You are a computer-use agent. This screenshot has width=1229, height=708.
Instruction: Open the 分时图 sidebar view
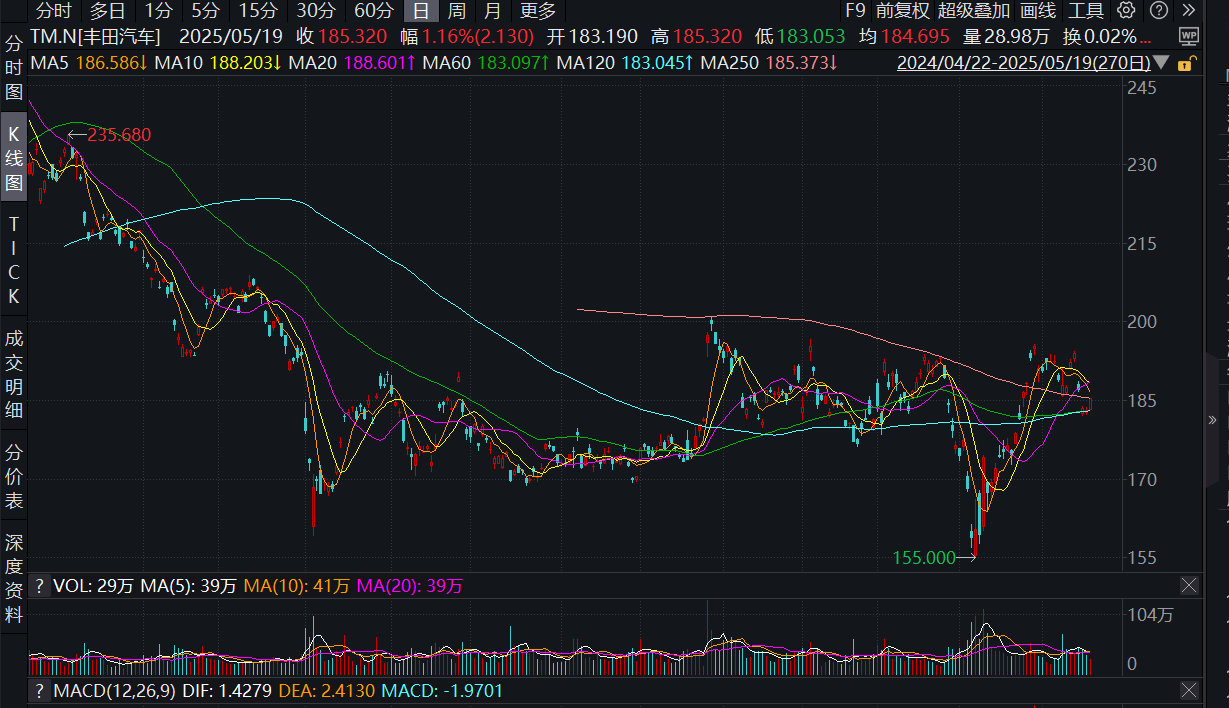pos(14,69)
